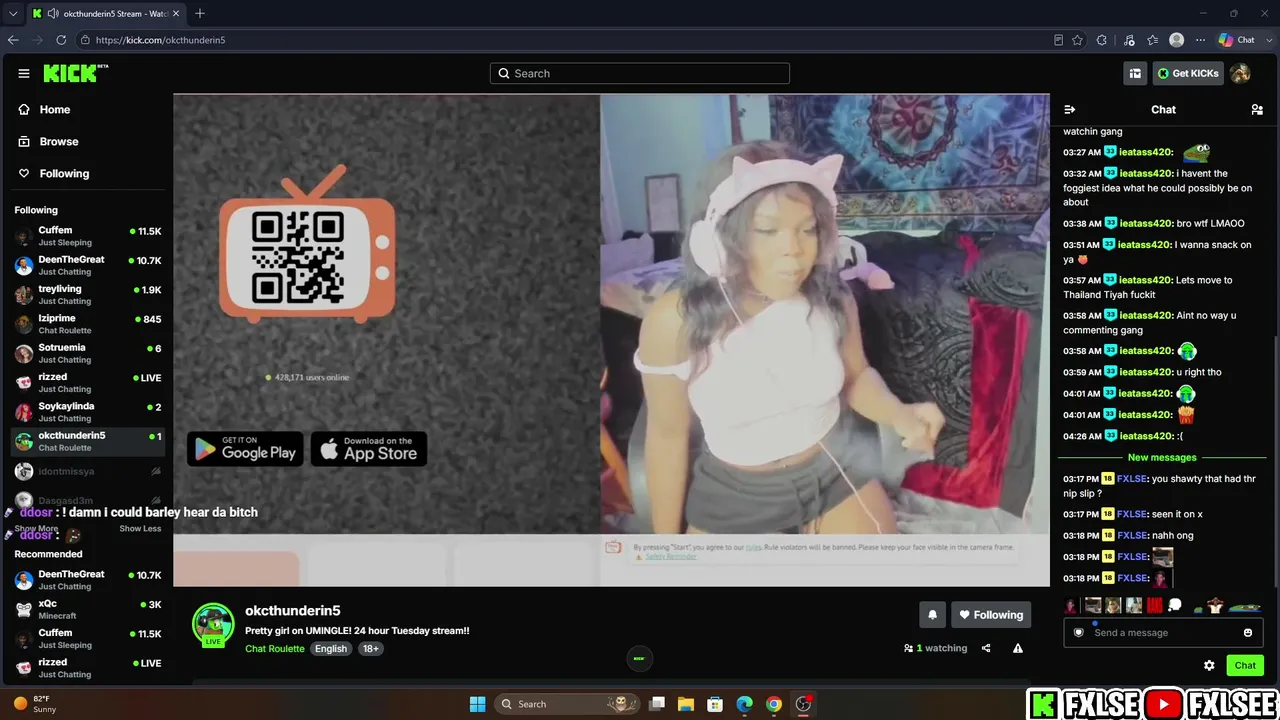This screenshot has width=1280, height=720.
Task: Open Cuffem channel in Following list
Action: click(88, 236)
